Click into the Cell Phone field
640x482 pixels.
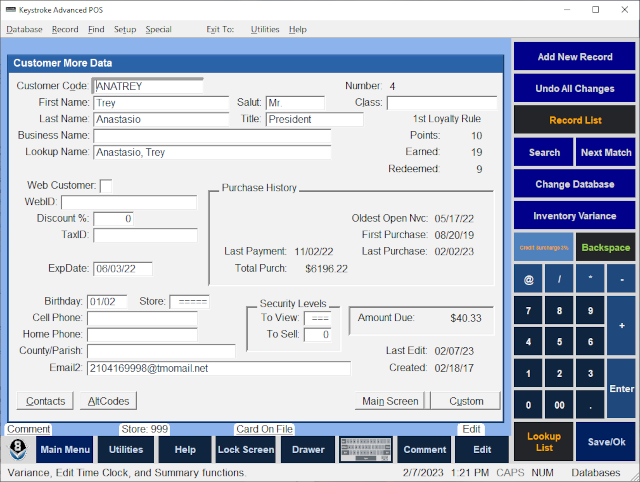(x=142, y=319)
